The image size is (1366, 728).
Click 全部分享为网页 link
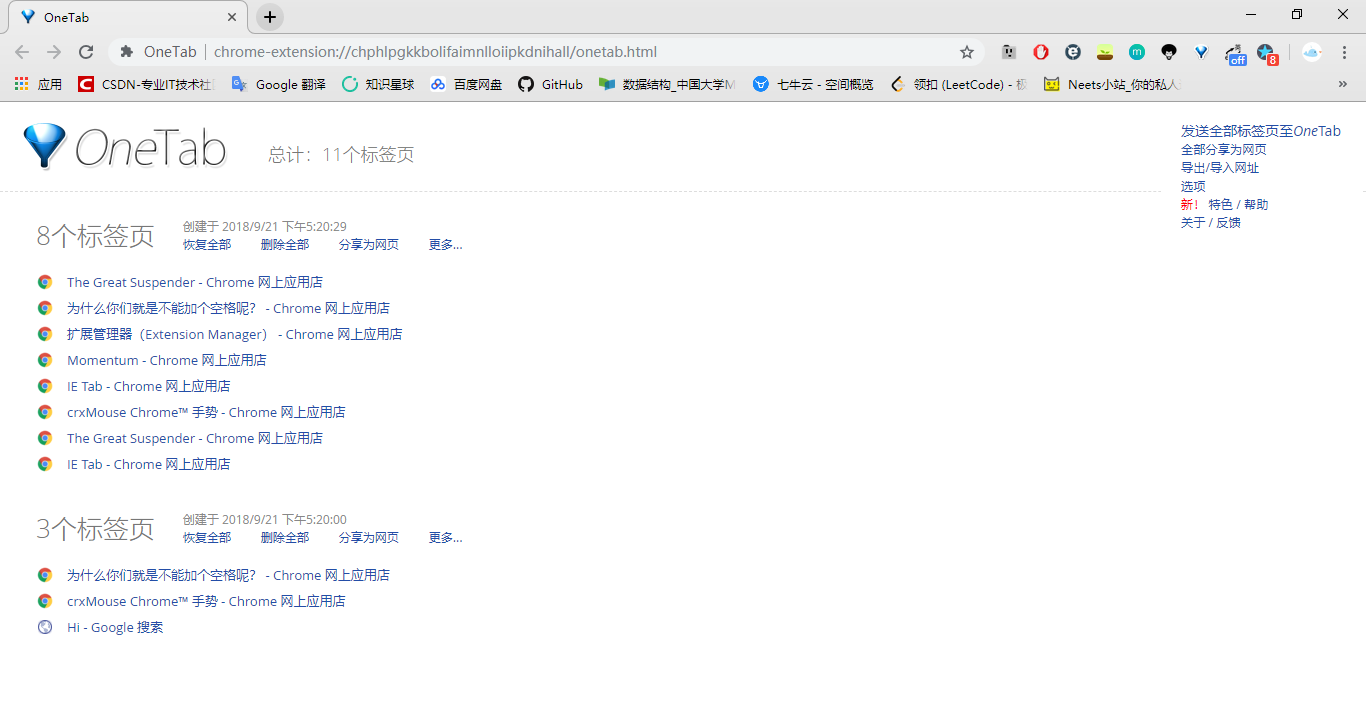[1223, 150]
